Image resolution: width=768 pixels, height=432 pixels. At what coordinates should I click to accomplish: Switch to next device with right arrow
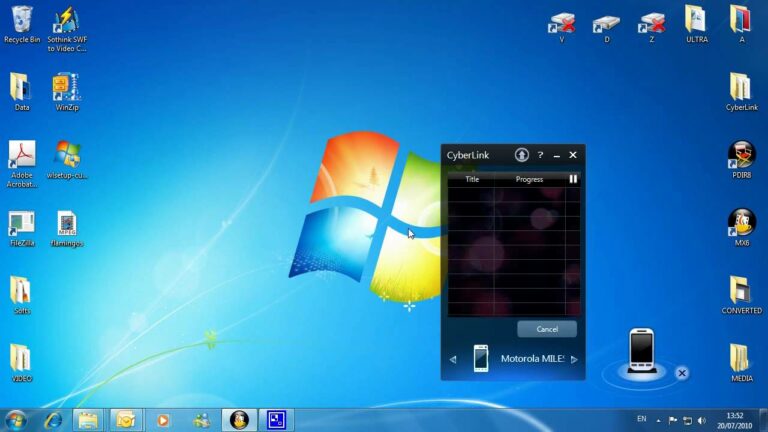click(x=574, y=359)
